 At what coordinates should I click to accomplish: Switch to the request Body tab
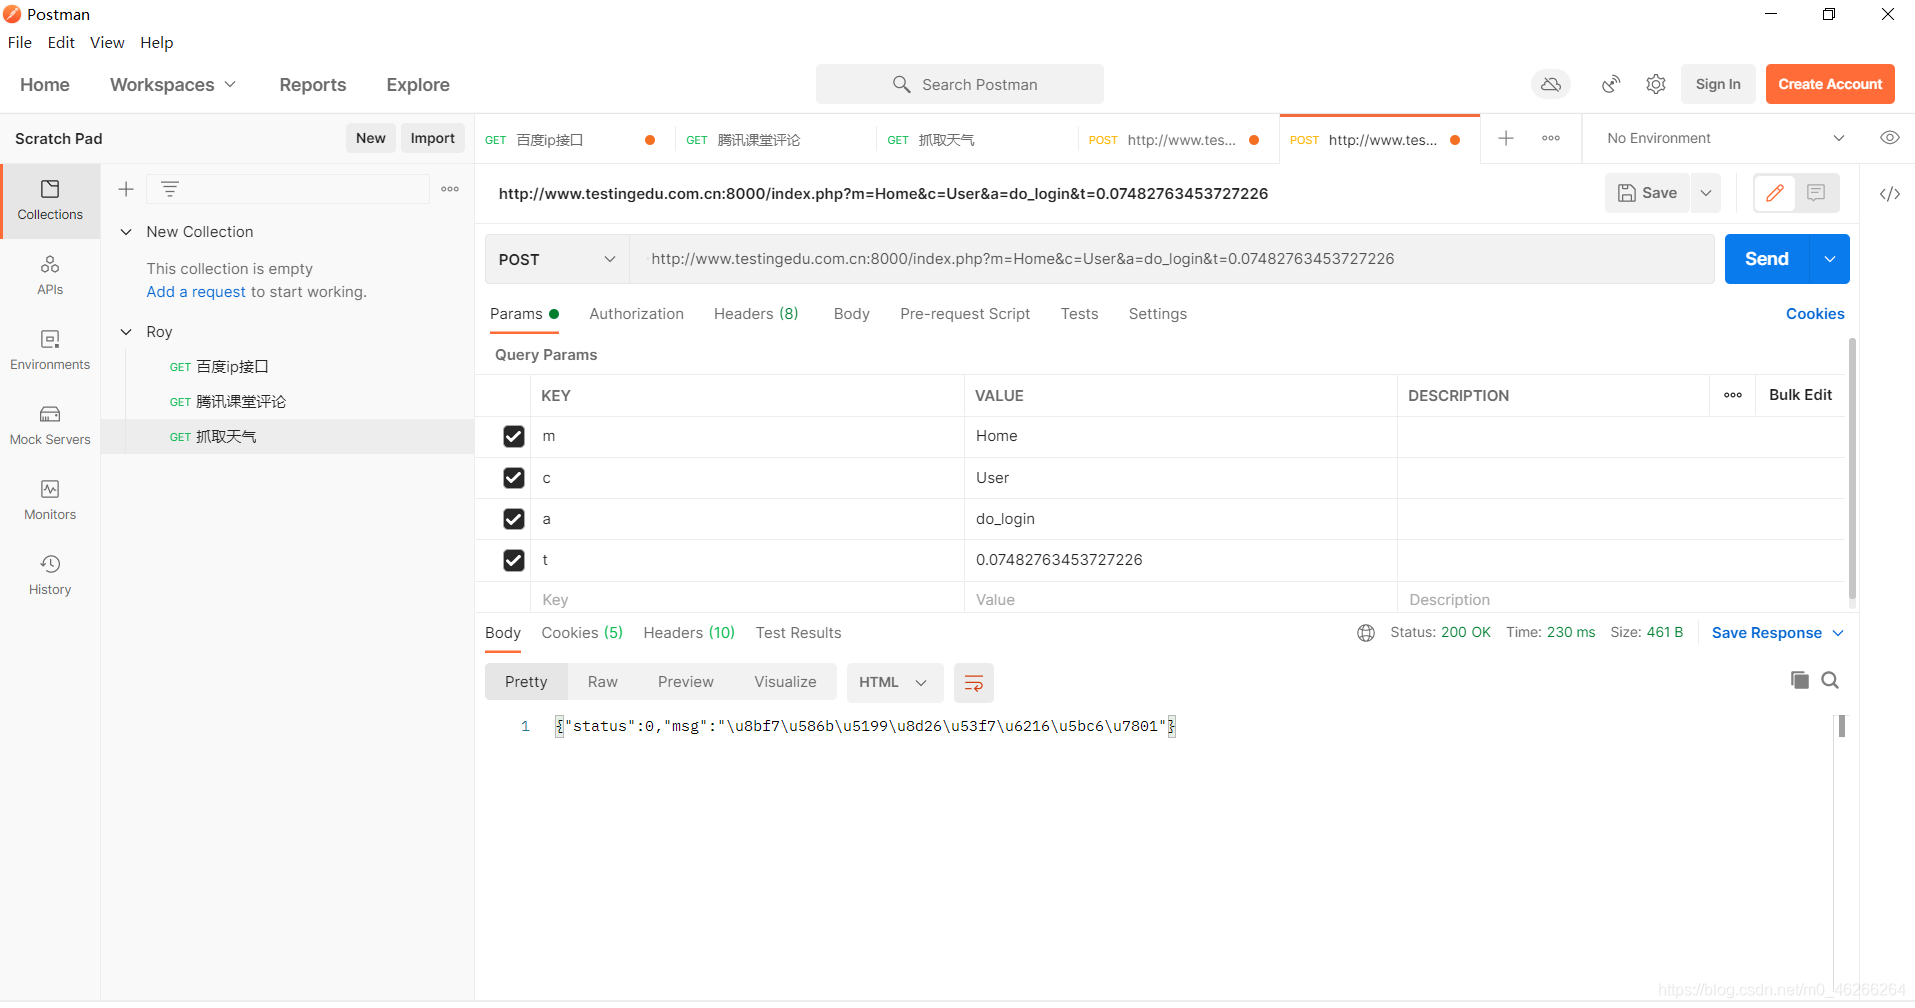coord(851,314)
